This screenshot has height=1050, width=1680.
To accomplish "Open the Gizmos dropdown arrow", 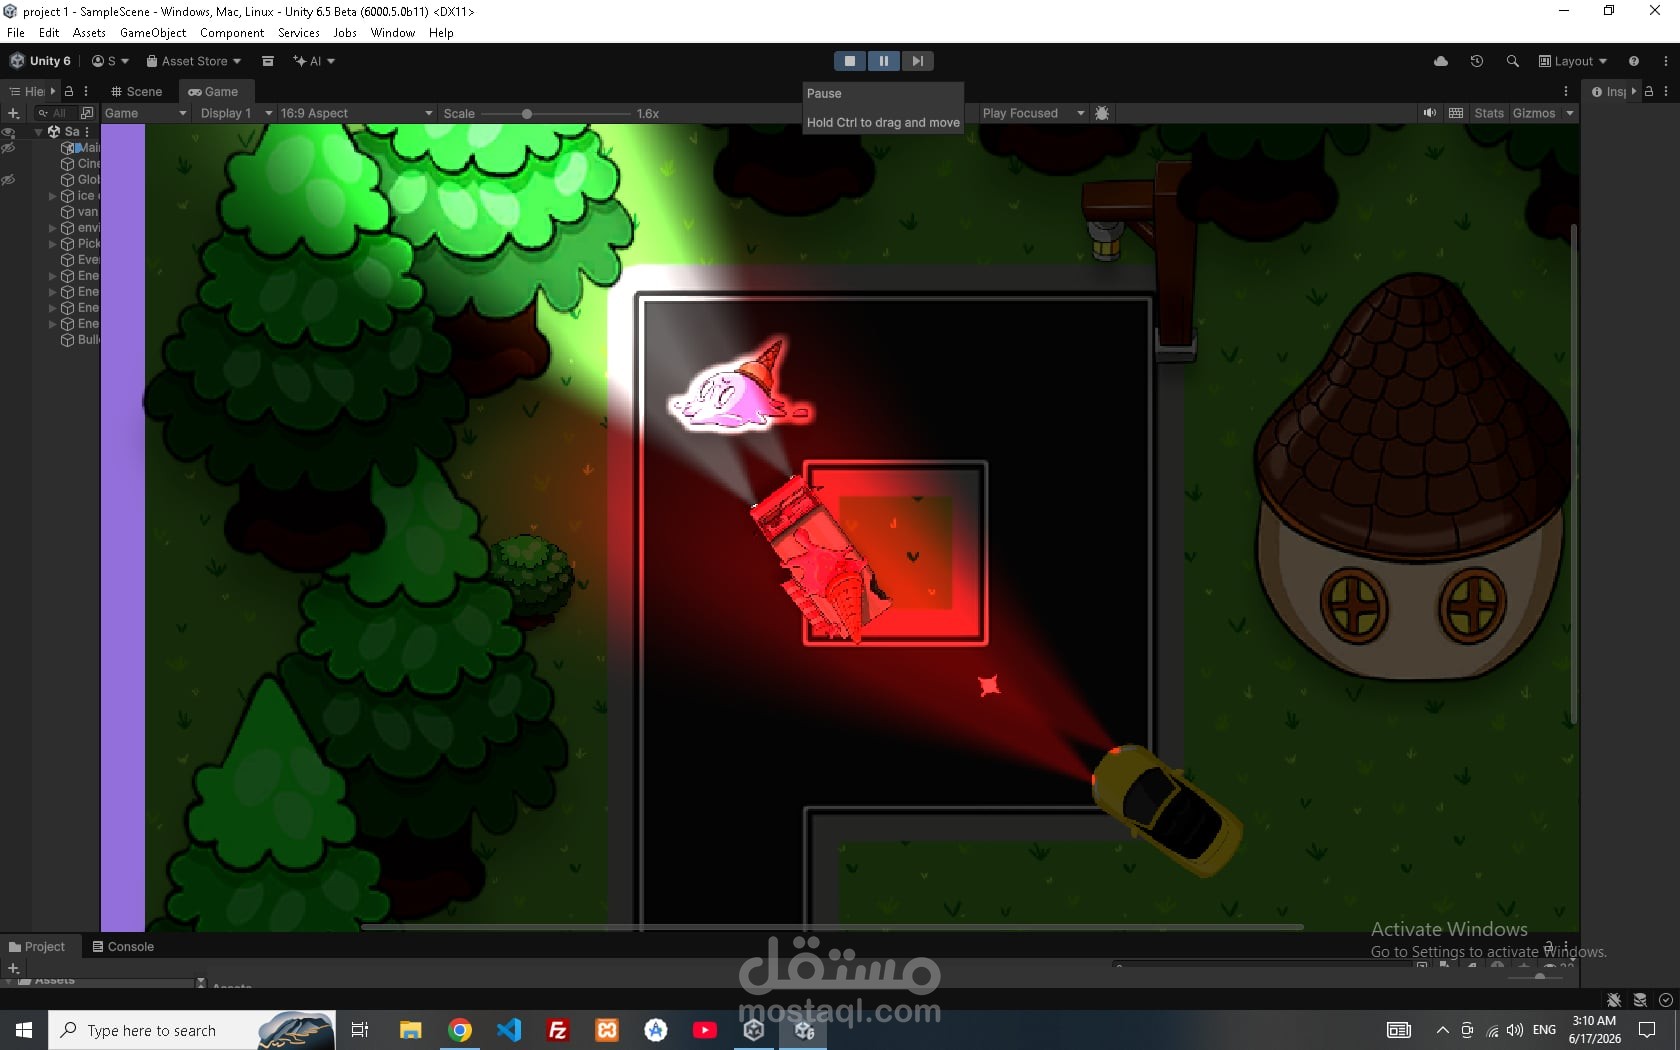I will pos(1570,113).
